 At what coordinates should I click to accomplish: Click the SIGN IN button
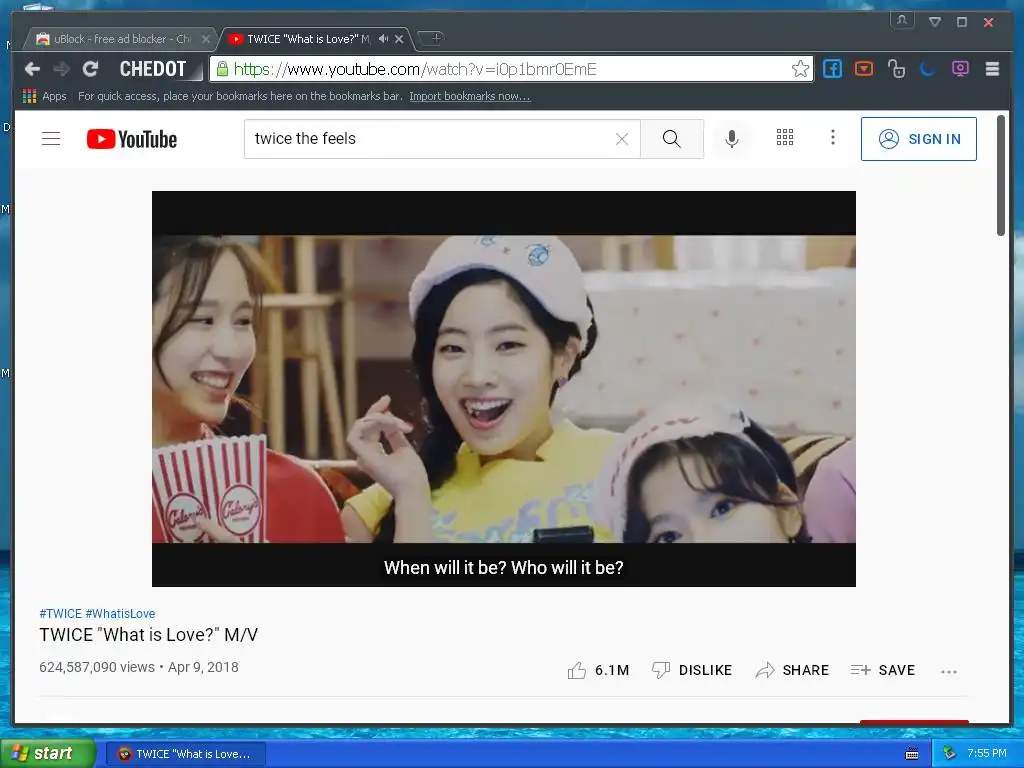coord(918,138)
